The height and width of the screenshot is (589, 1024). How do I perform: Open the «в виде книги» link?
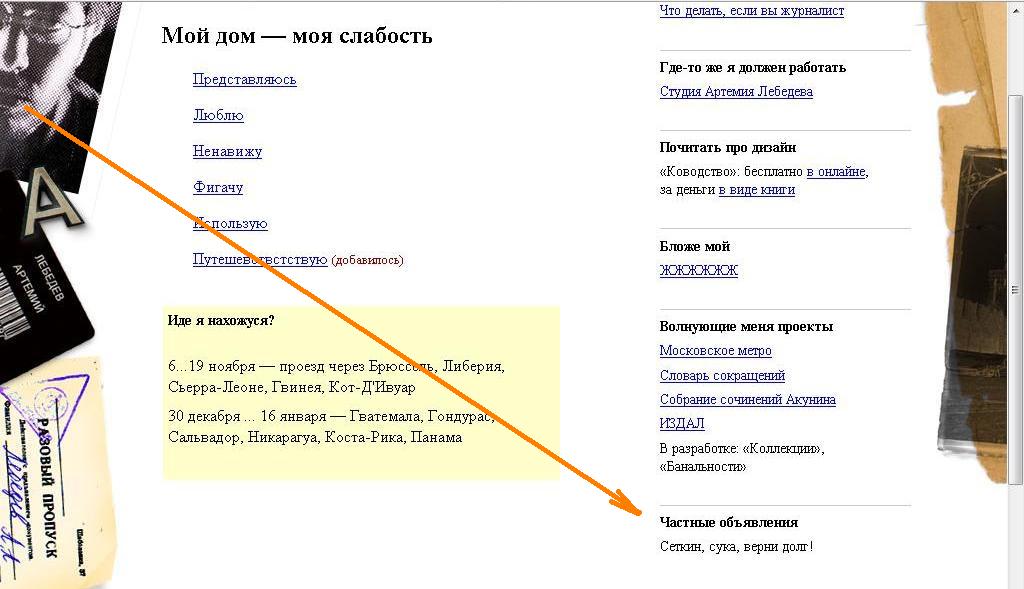pyautogui.click(x=757, y=190)
